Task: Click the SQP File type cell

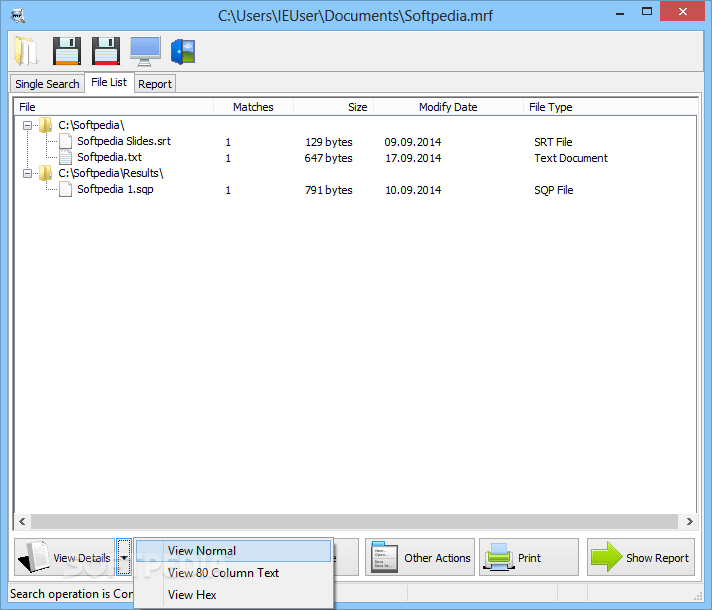Action: click(x=554, y=190)
